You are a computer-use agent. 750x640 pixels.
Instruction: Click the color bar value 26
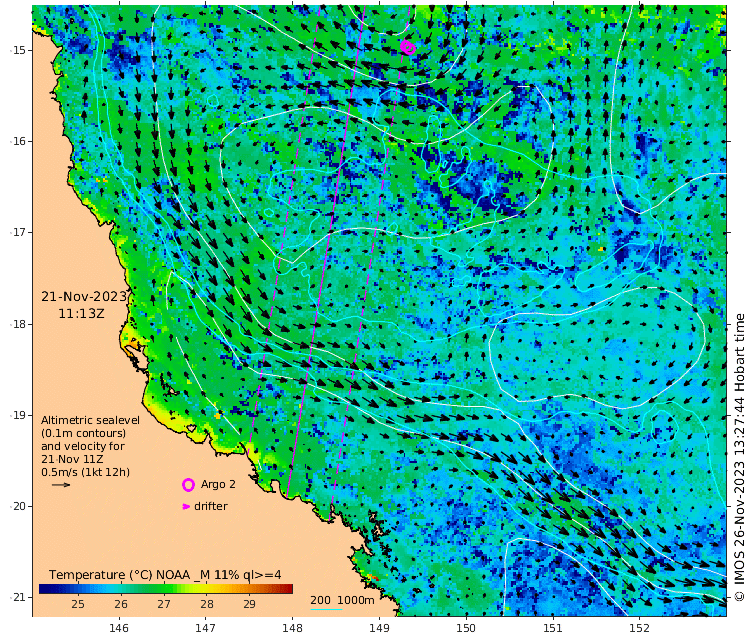121,604
